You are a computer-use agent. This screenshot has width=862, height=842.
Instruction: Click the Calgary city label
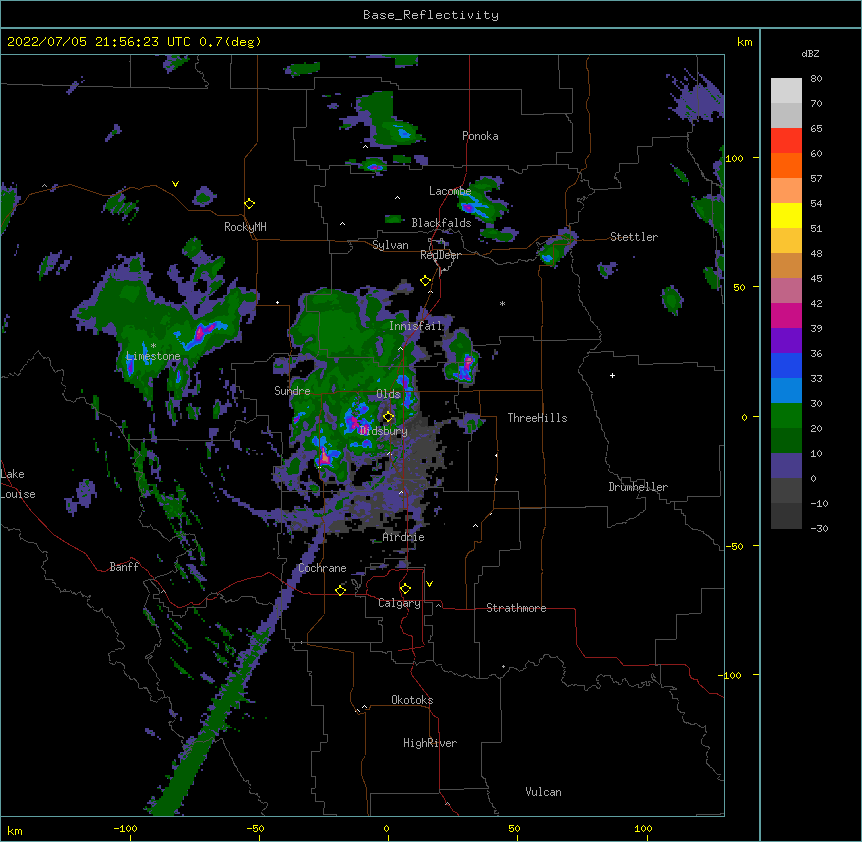coord(399,603)
